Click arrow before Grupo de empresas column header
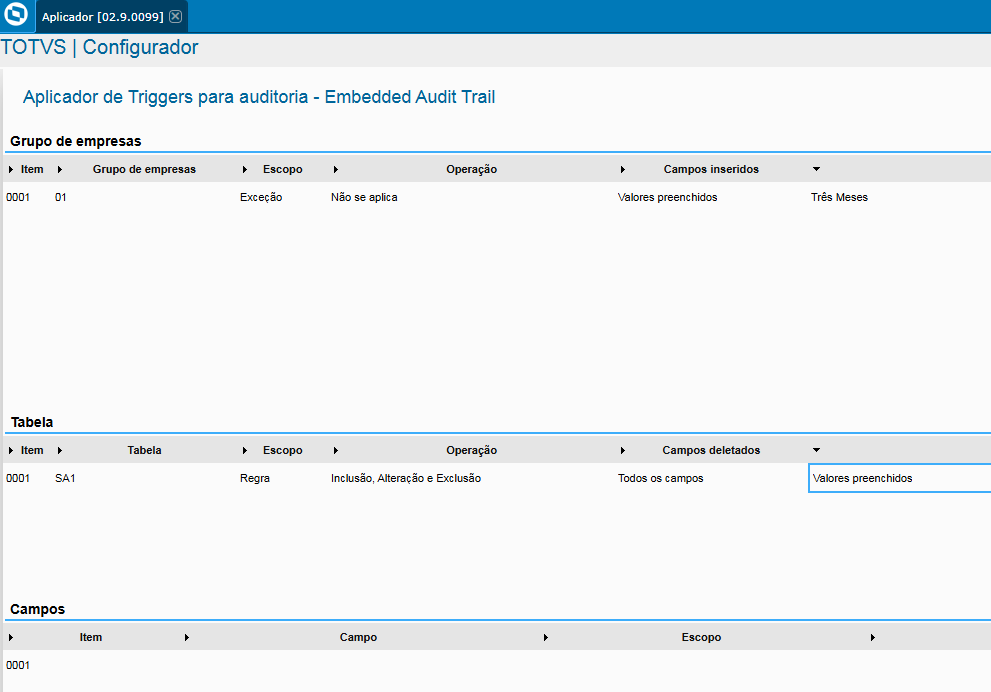Screen dimensions: 991x692 [60, 169]
